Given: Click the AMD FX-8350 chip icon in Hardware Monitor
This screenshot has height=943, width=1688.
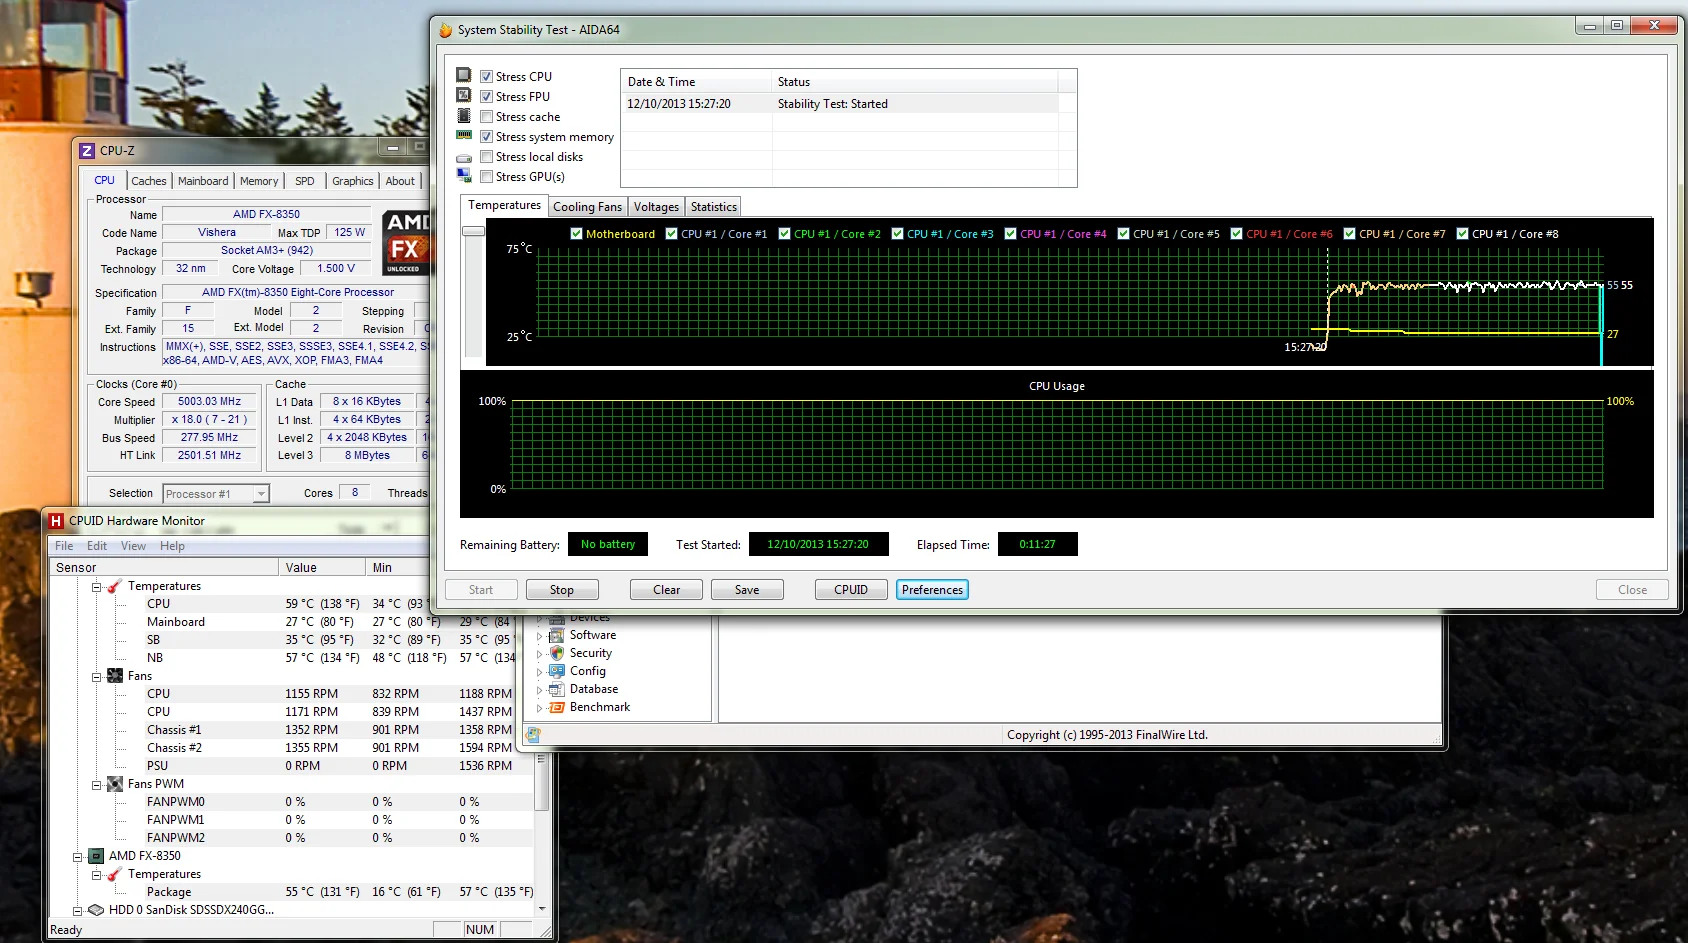Looking at the screenshot, I should pyautogui.click(x=96, y=856).
